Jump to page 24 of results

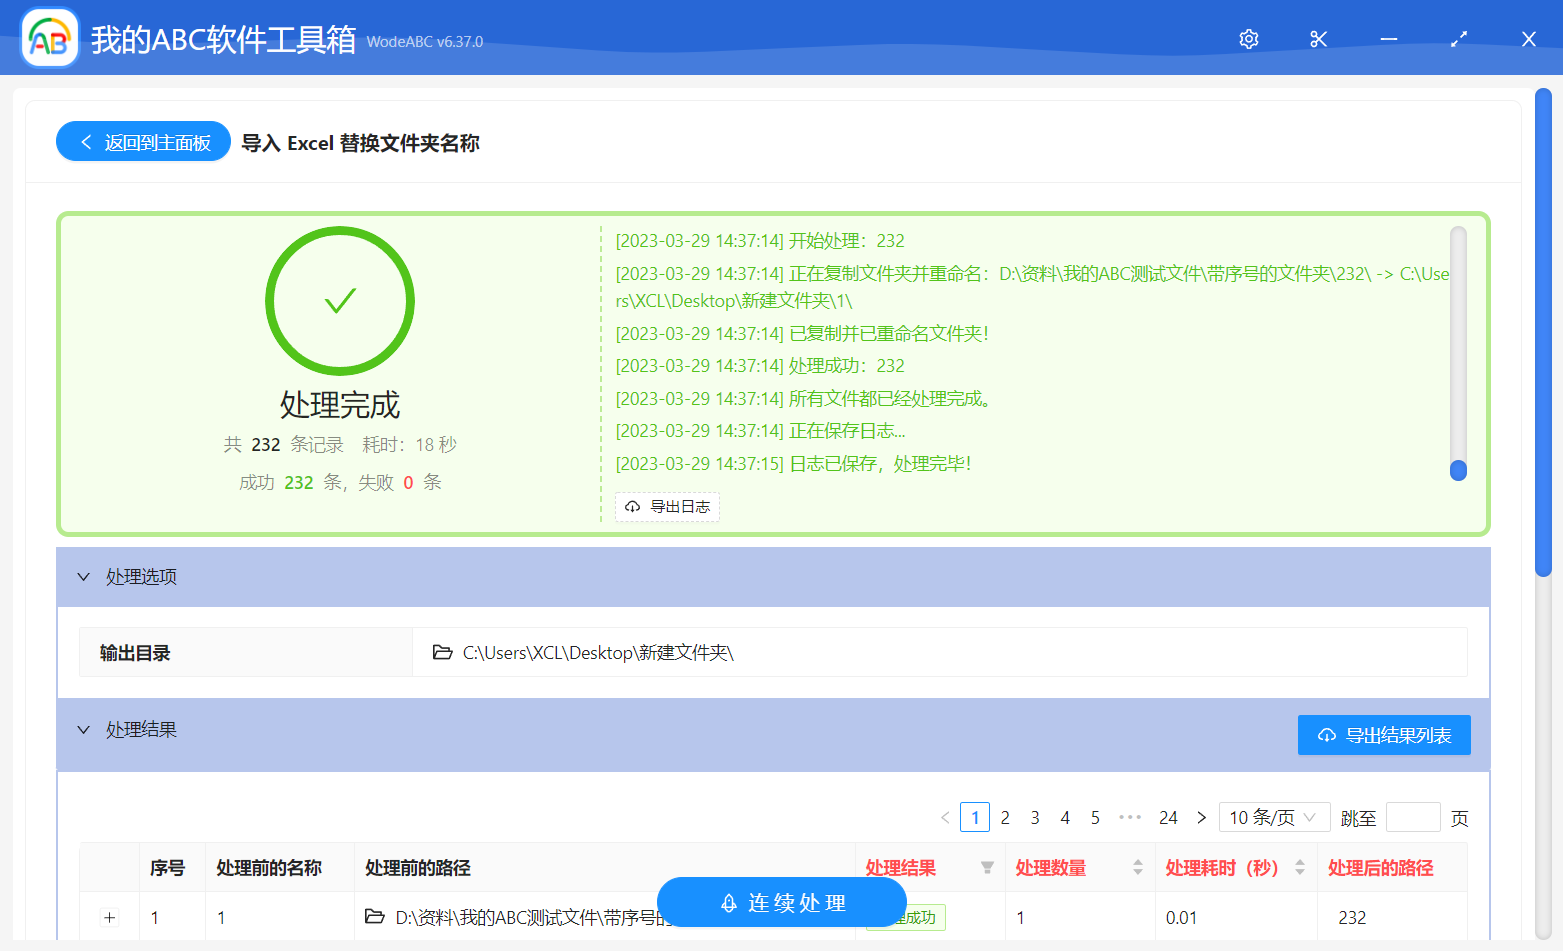point(1168,818)
